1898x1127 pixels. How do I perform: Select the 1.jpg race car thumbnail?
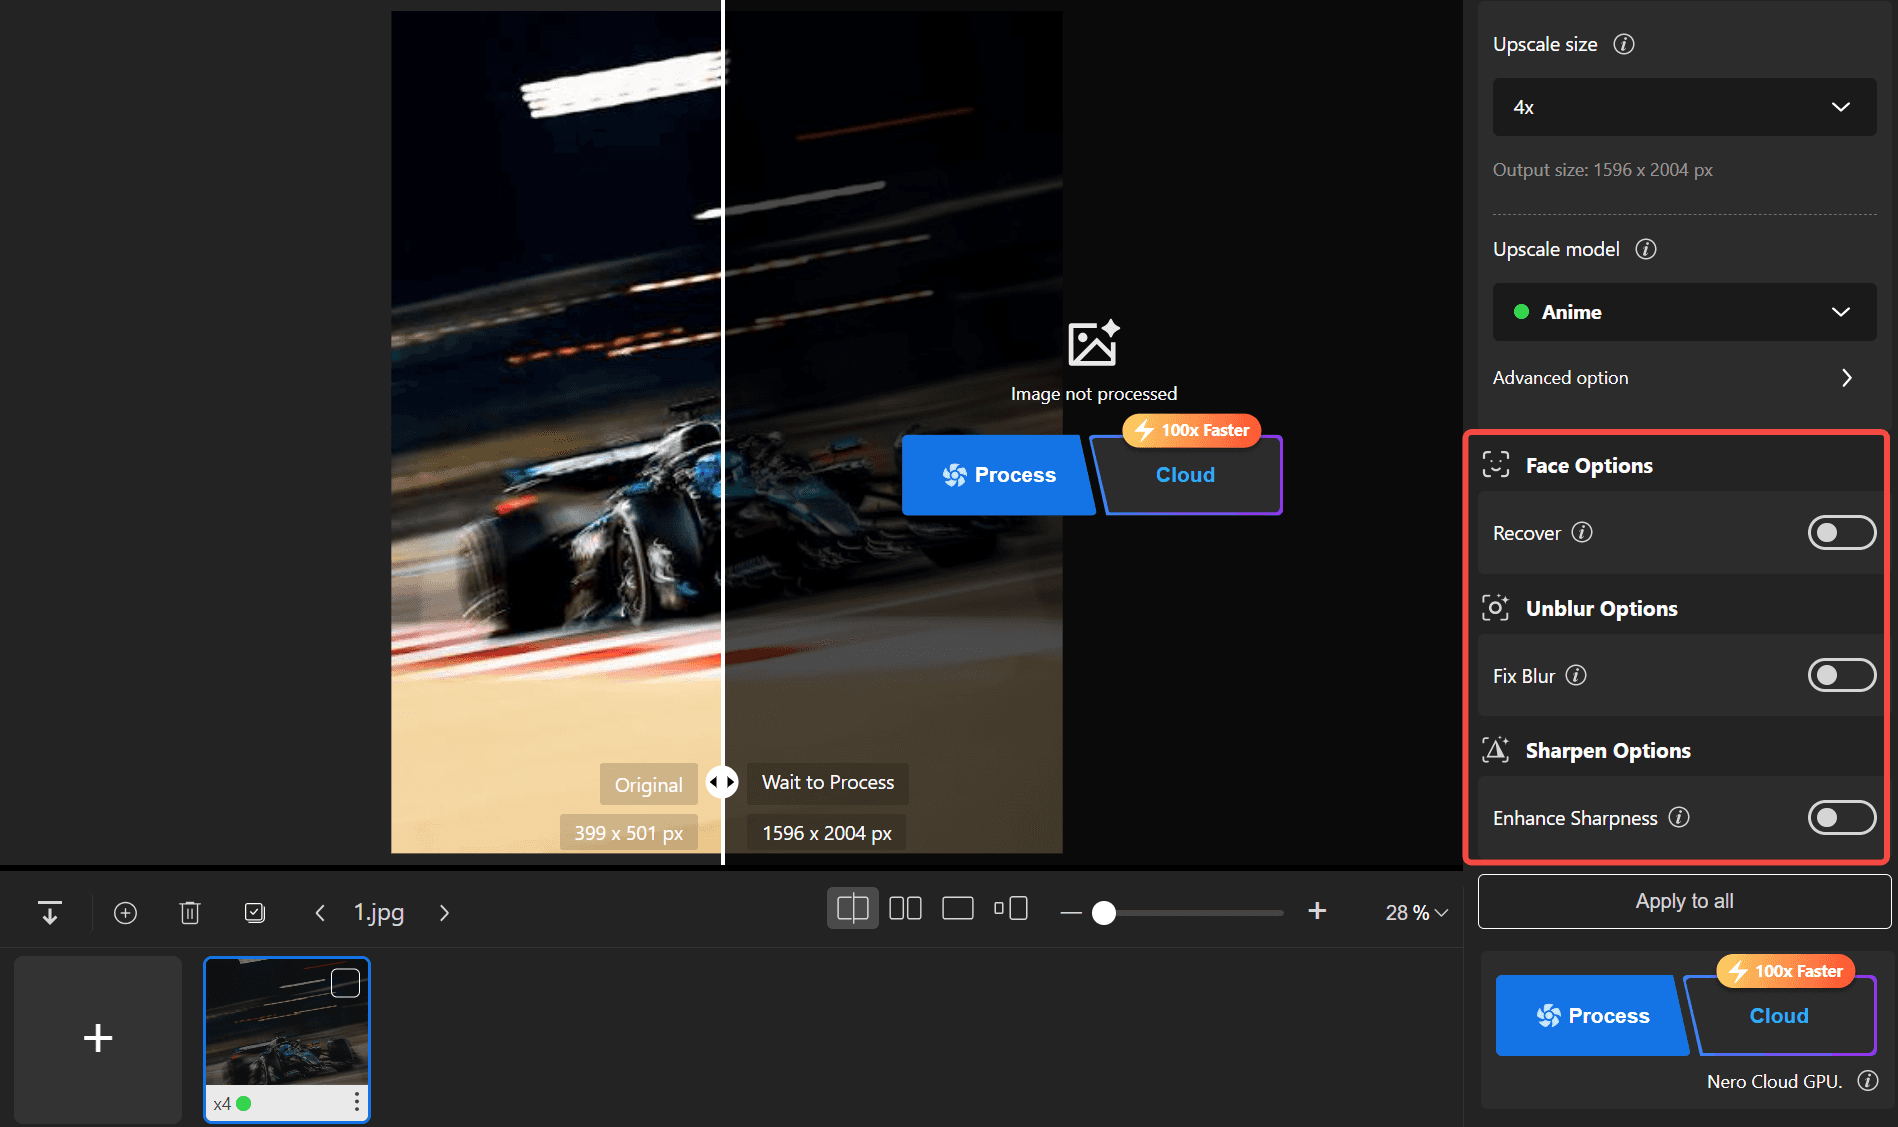287,1038
